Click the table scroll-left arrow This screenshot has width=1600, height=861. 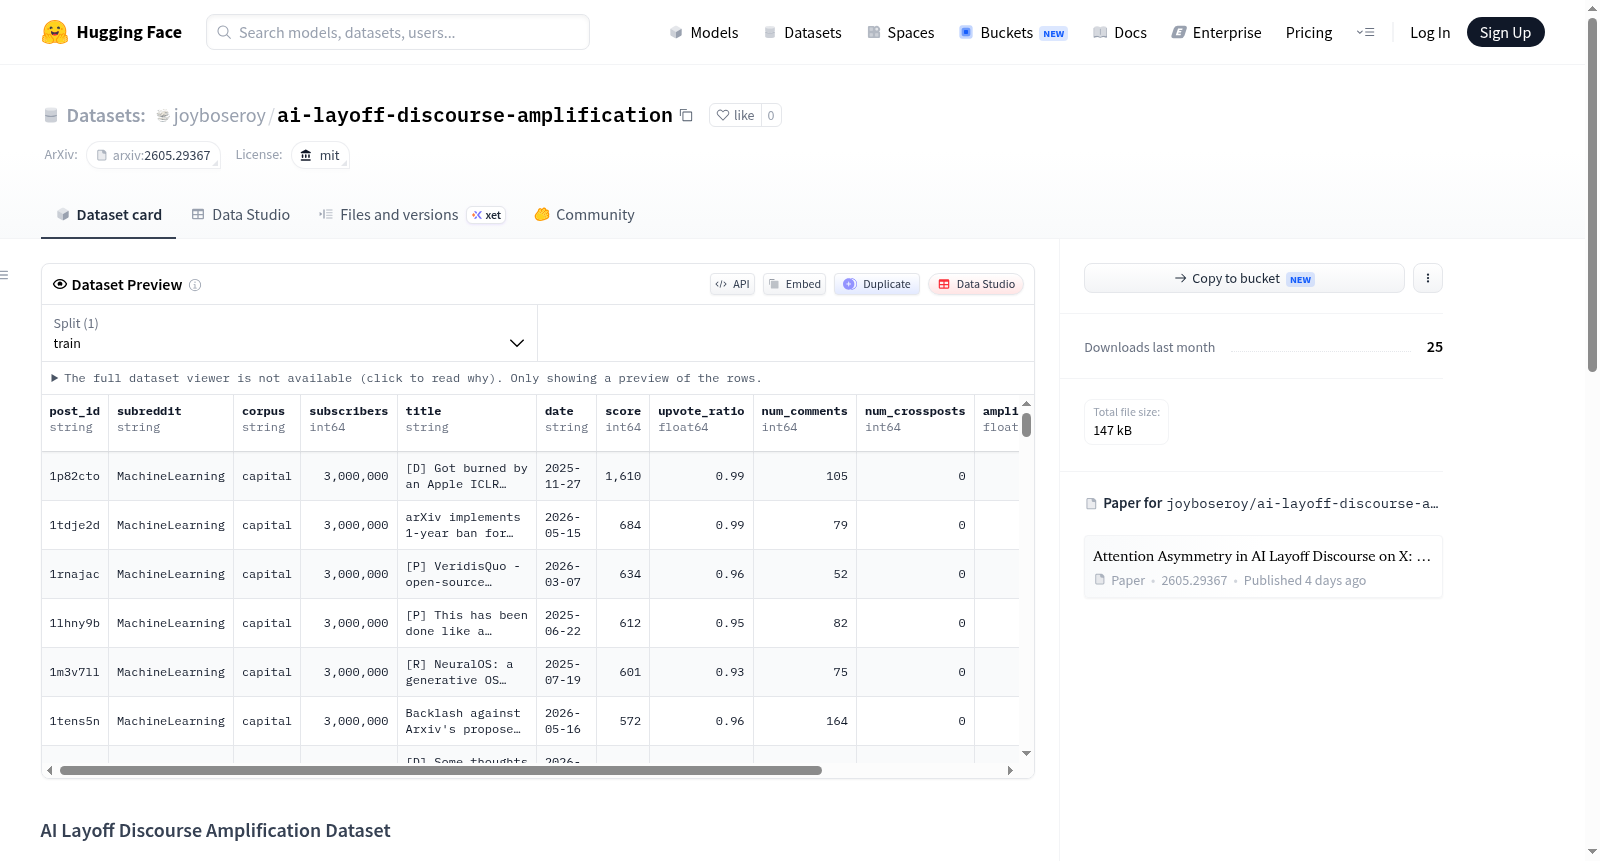(50, 770)
